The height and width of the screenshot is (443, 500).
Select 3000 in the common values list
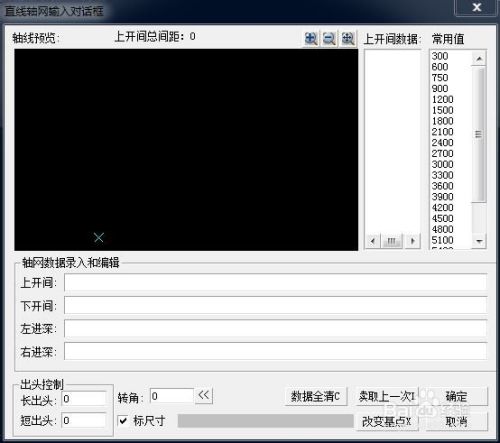[443, 164]
